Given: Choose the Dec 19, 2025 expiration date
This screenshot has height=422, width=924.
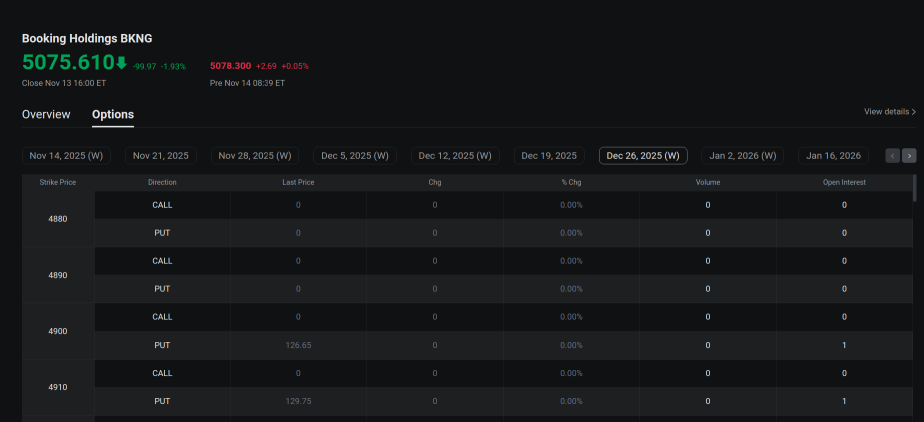Looking at the screenshot, I should [x=549, y=156].
